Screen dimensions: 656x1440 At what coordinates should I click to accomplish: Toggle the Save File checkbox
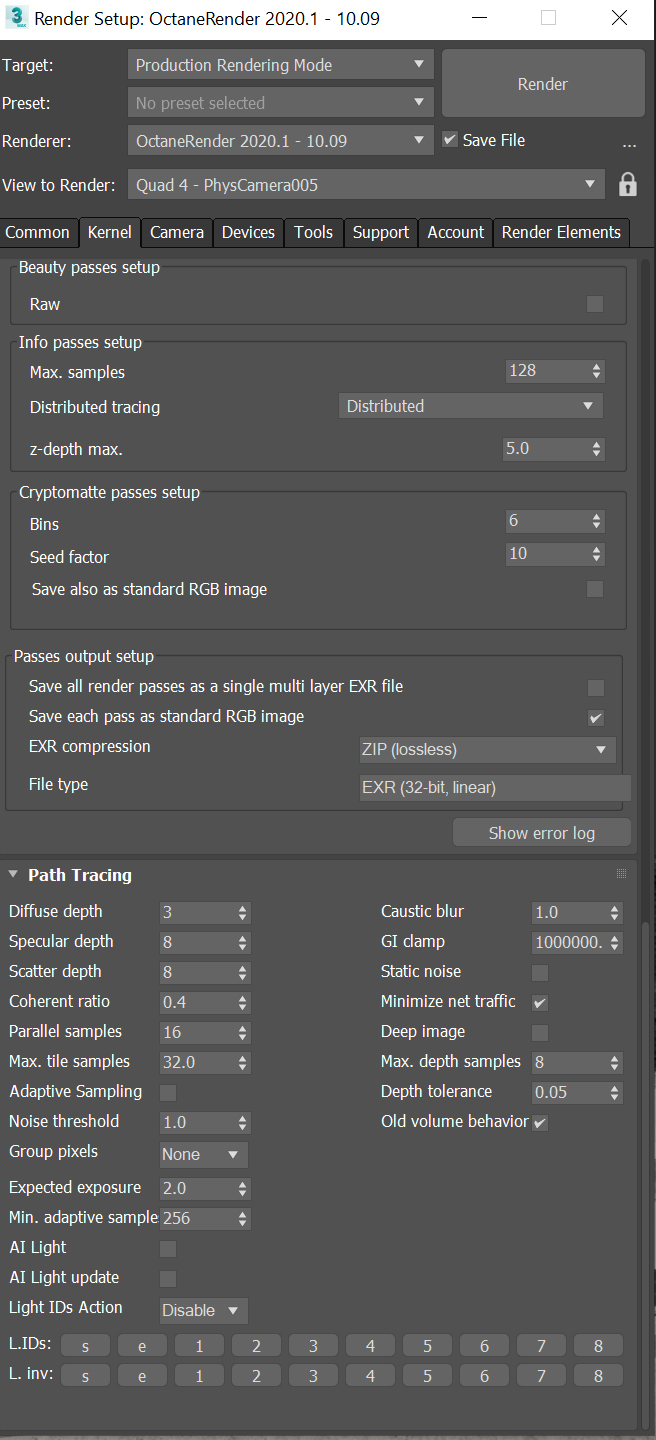click(x=450, y=140)
